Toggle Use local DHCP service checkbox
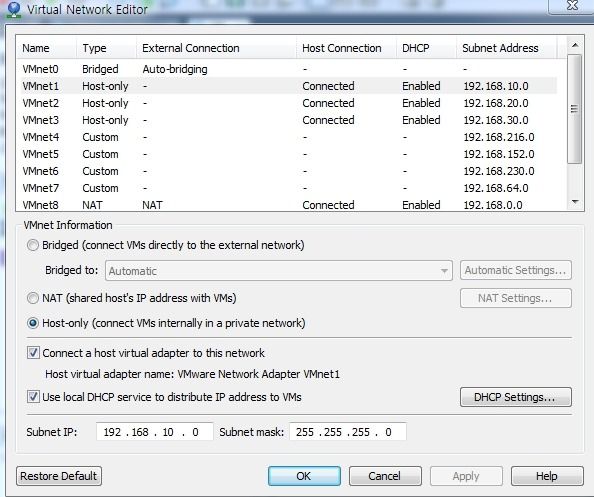 (x=33, y=397)
